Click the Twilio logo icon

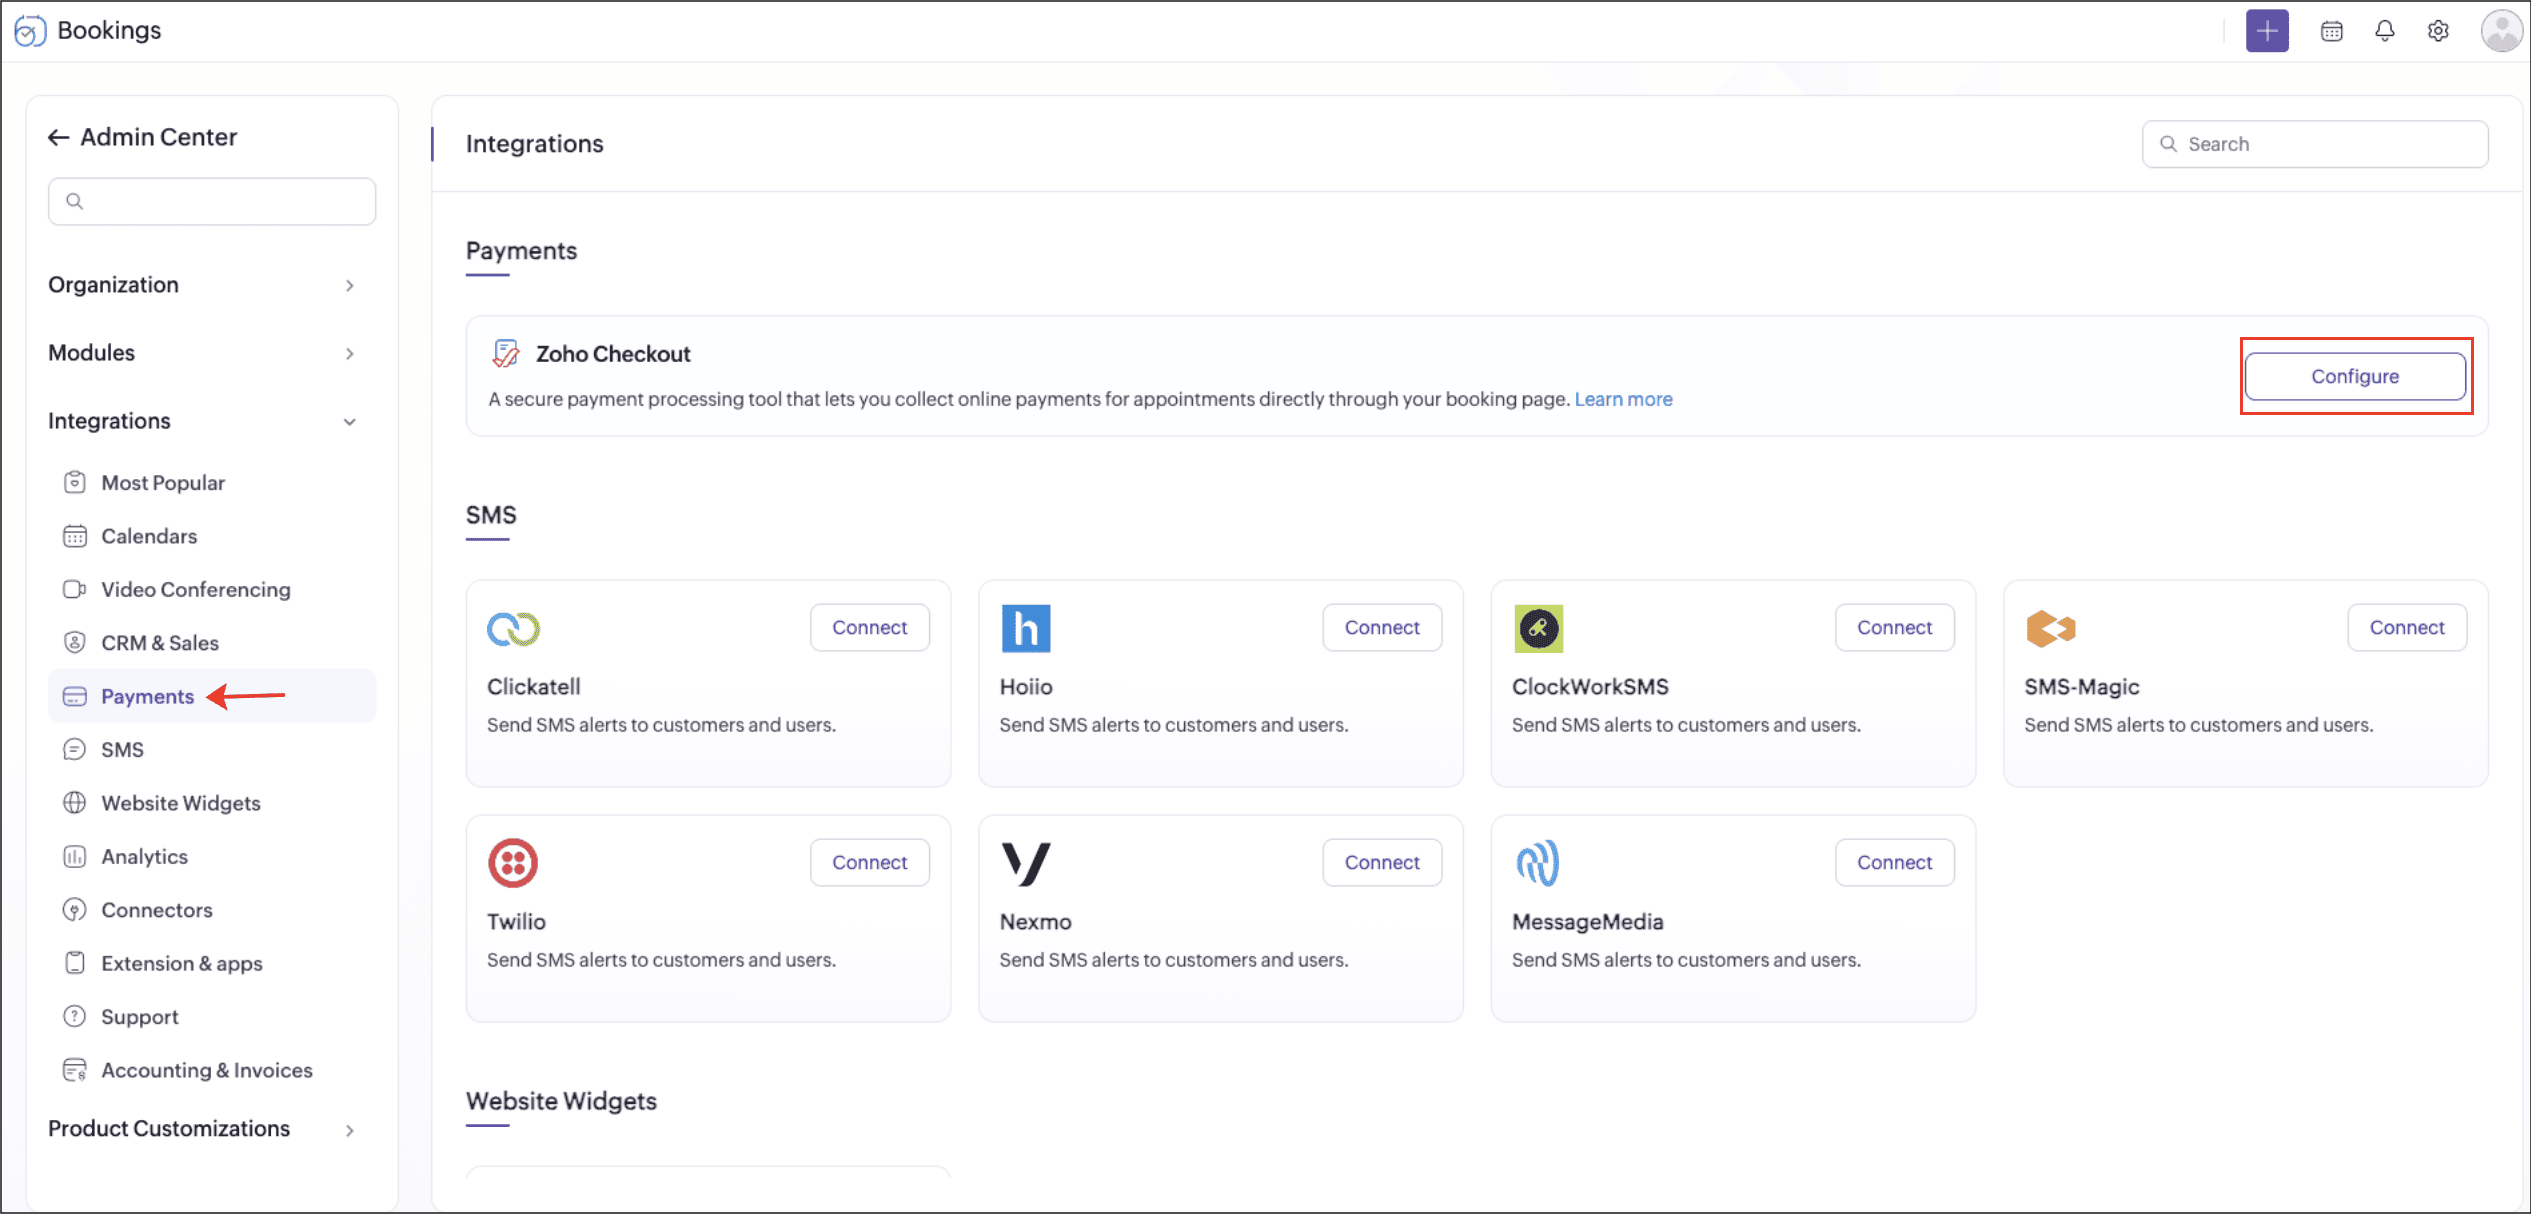[513, 862]
